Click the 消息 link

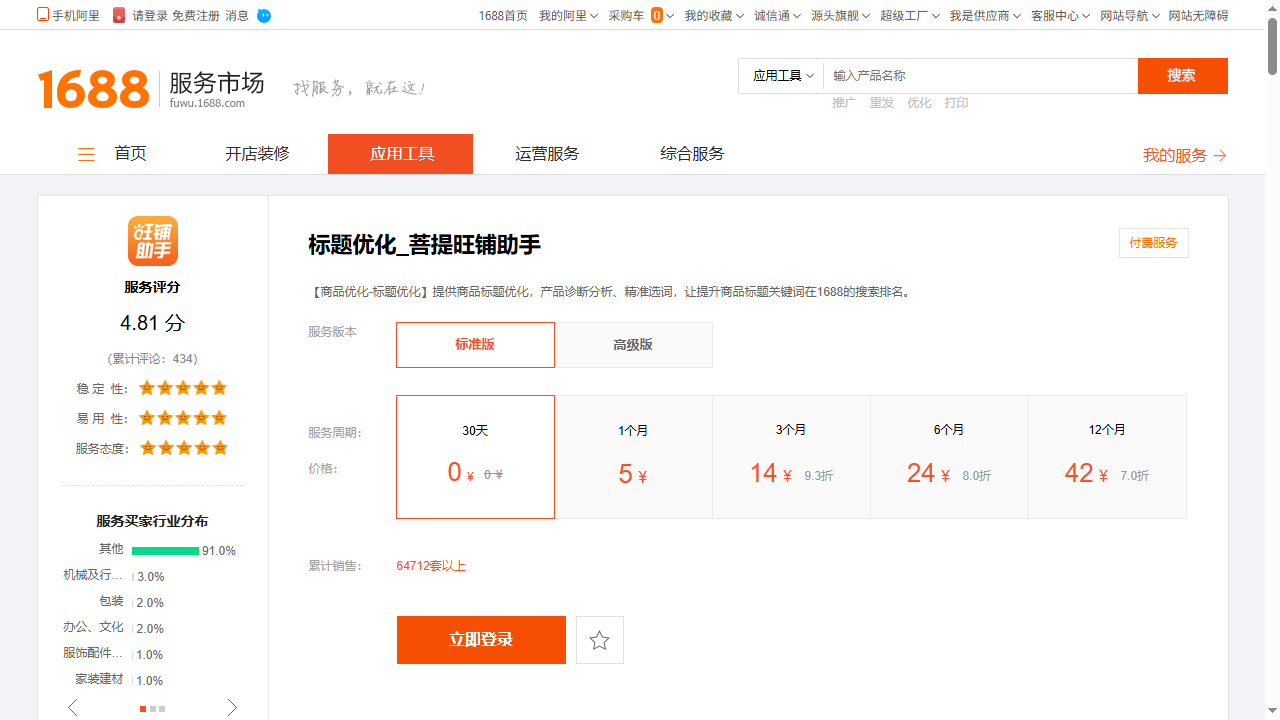click(237, 16)
